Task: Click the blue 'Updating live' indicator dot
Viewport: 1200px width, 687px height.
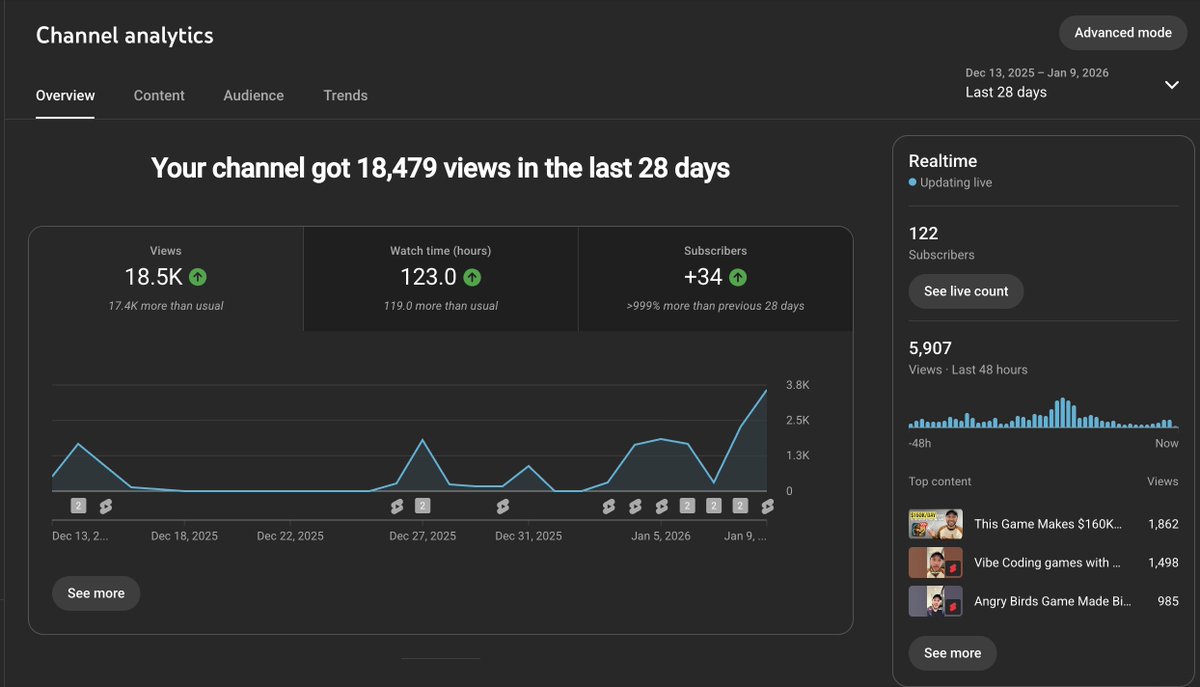Action: 913,182
